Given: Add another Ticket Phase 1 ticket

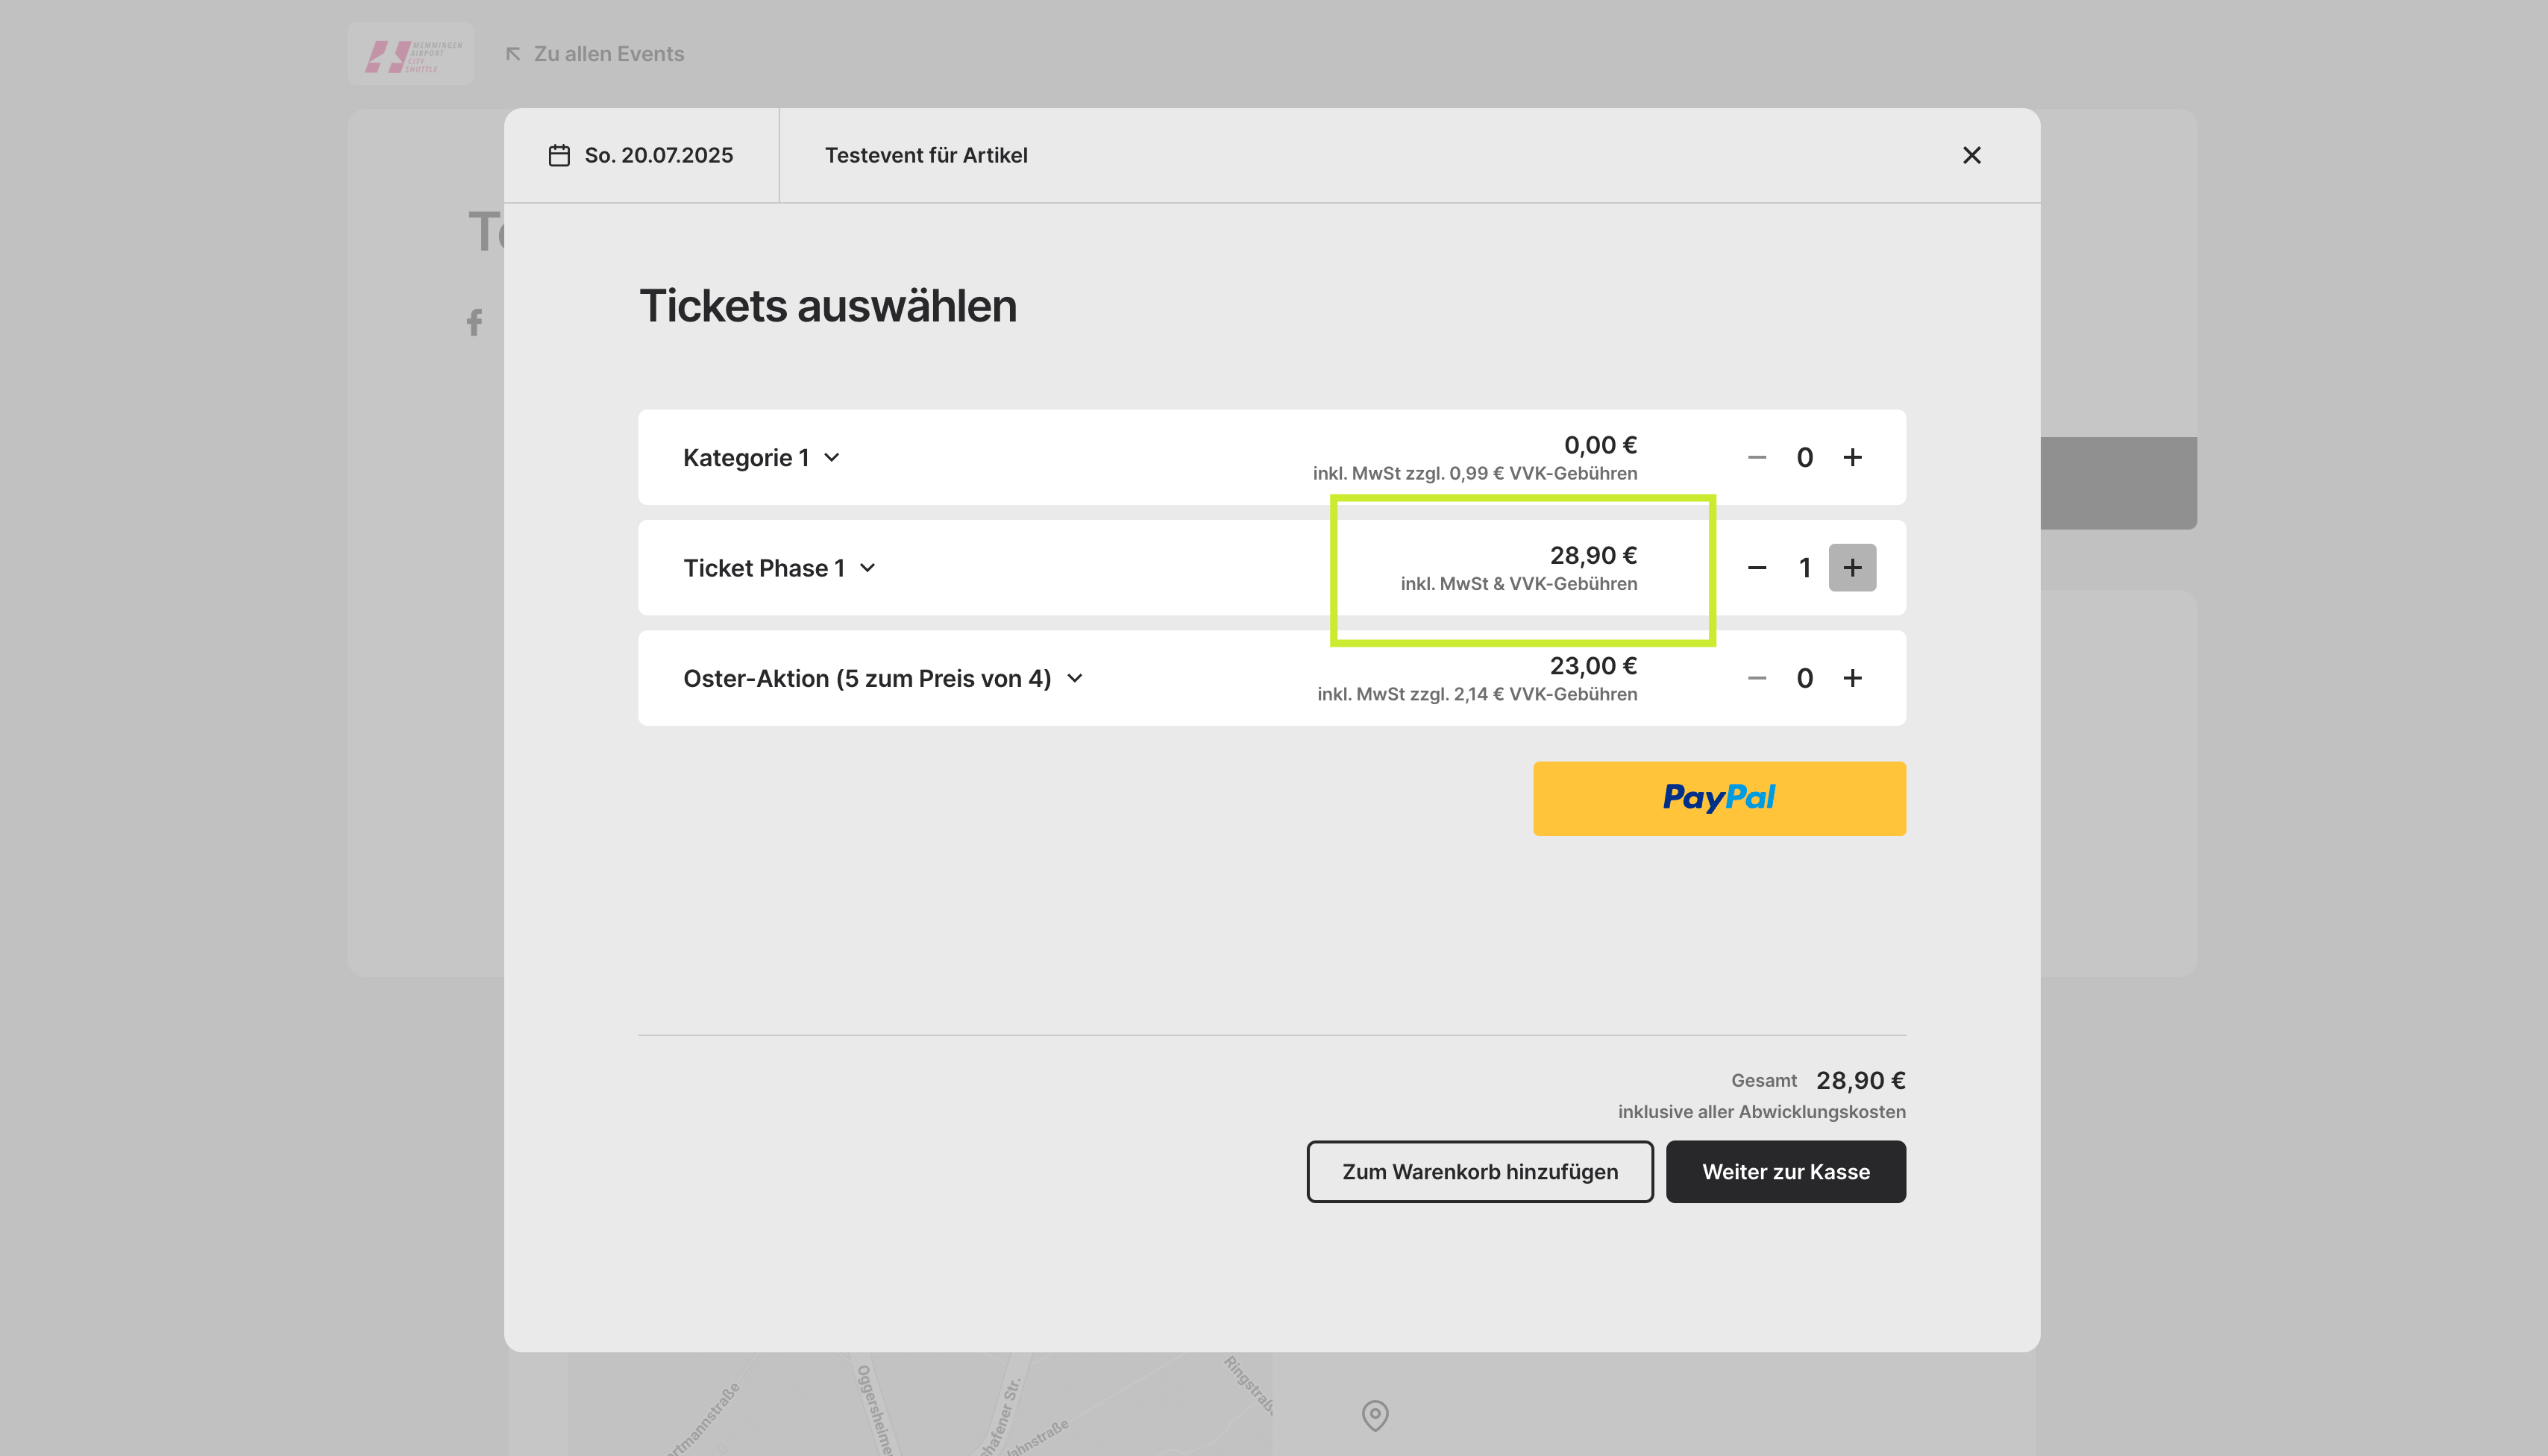Looking at the screenshot, I should point(1852,568).
